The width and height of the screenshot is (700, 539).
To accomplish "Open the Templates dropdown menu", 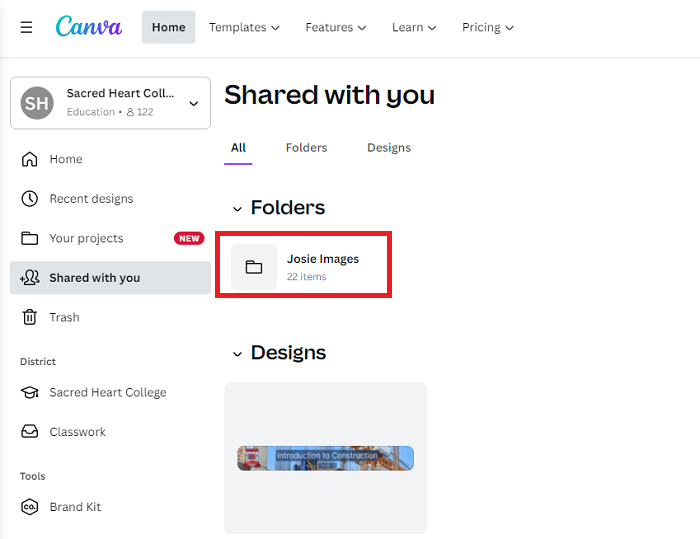I will tap(244, 27).
